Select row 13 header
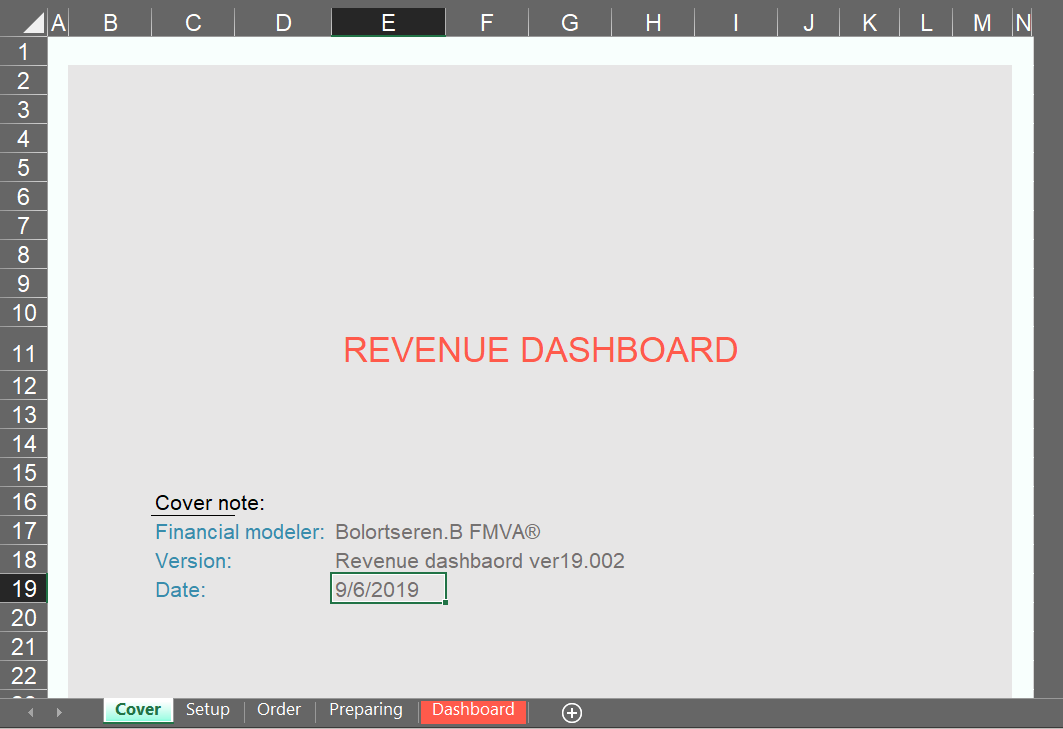This screenshot has height=729, width=1063. coord(24,415)
